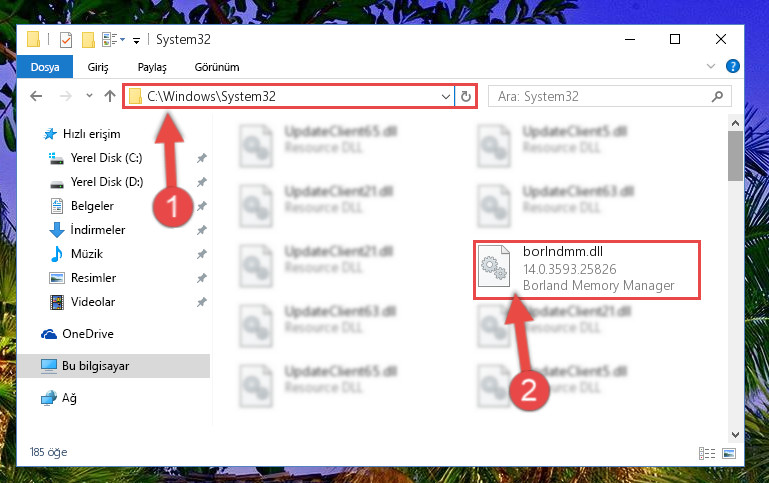Expand the address bar history dropdown
769x483 pixels.
tap(445, 97)
